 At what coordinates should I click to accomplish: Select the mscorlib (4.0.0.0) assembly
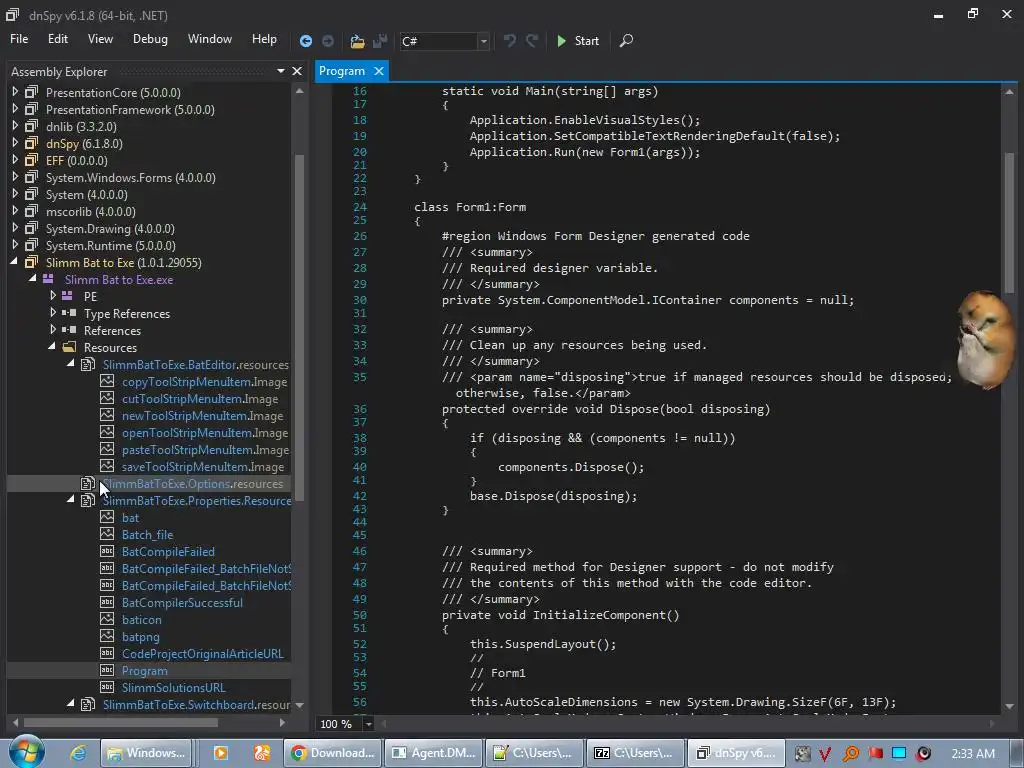point(91,212)
